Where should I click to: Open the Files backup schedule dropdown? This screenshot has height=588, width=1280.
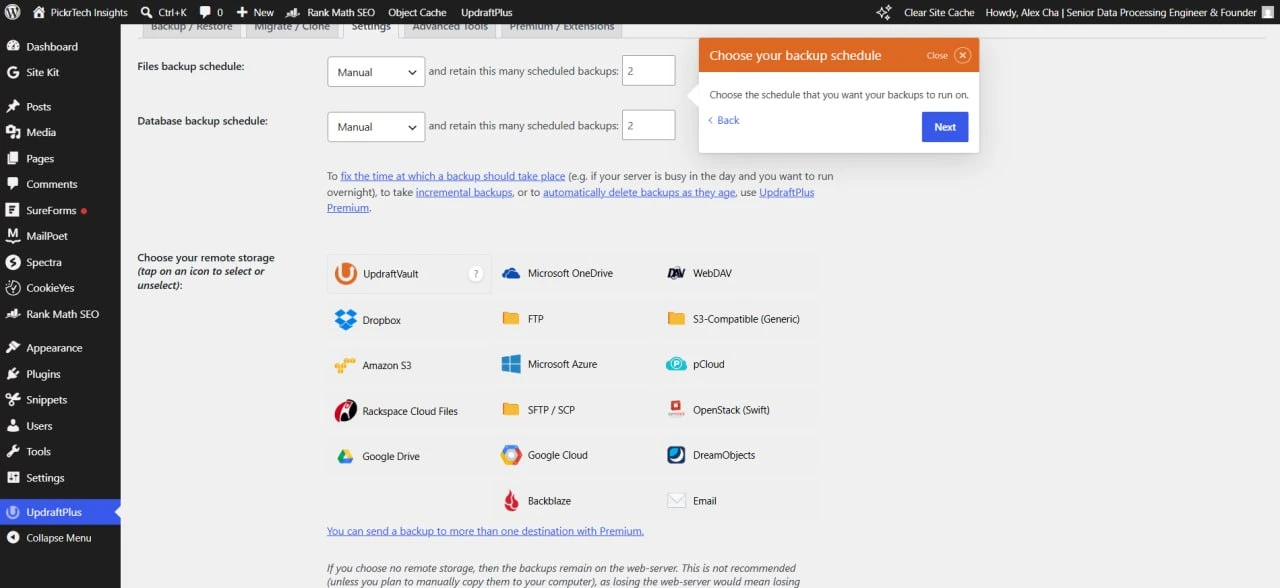376,72
